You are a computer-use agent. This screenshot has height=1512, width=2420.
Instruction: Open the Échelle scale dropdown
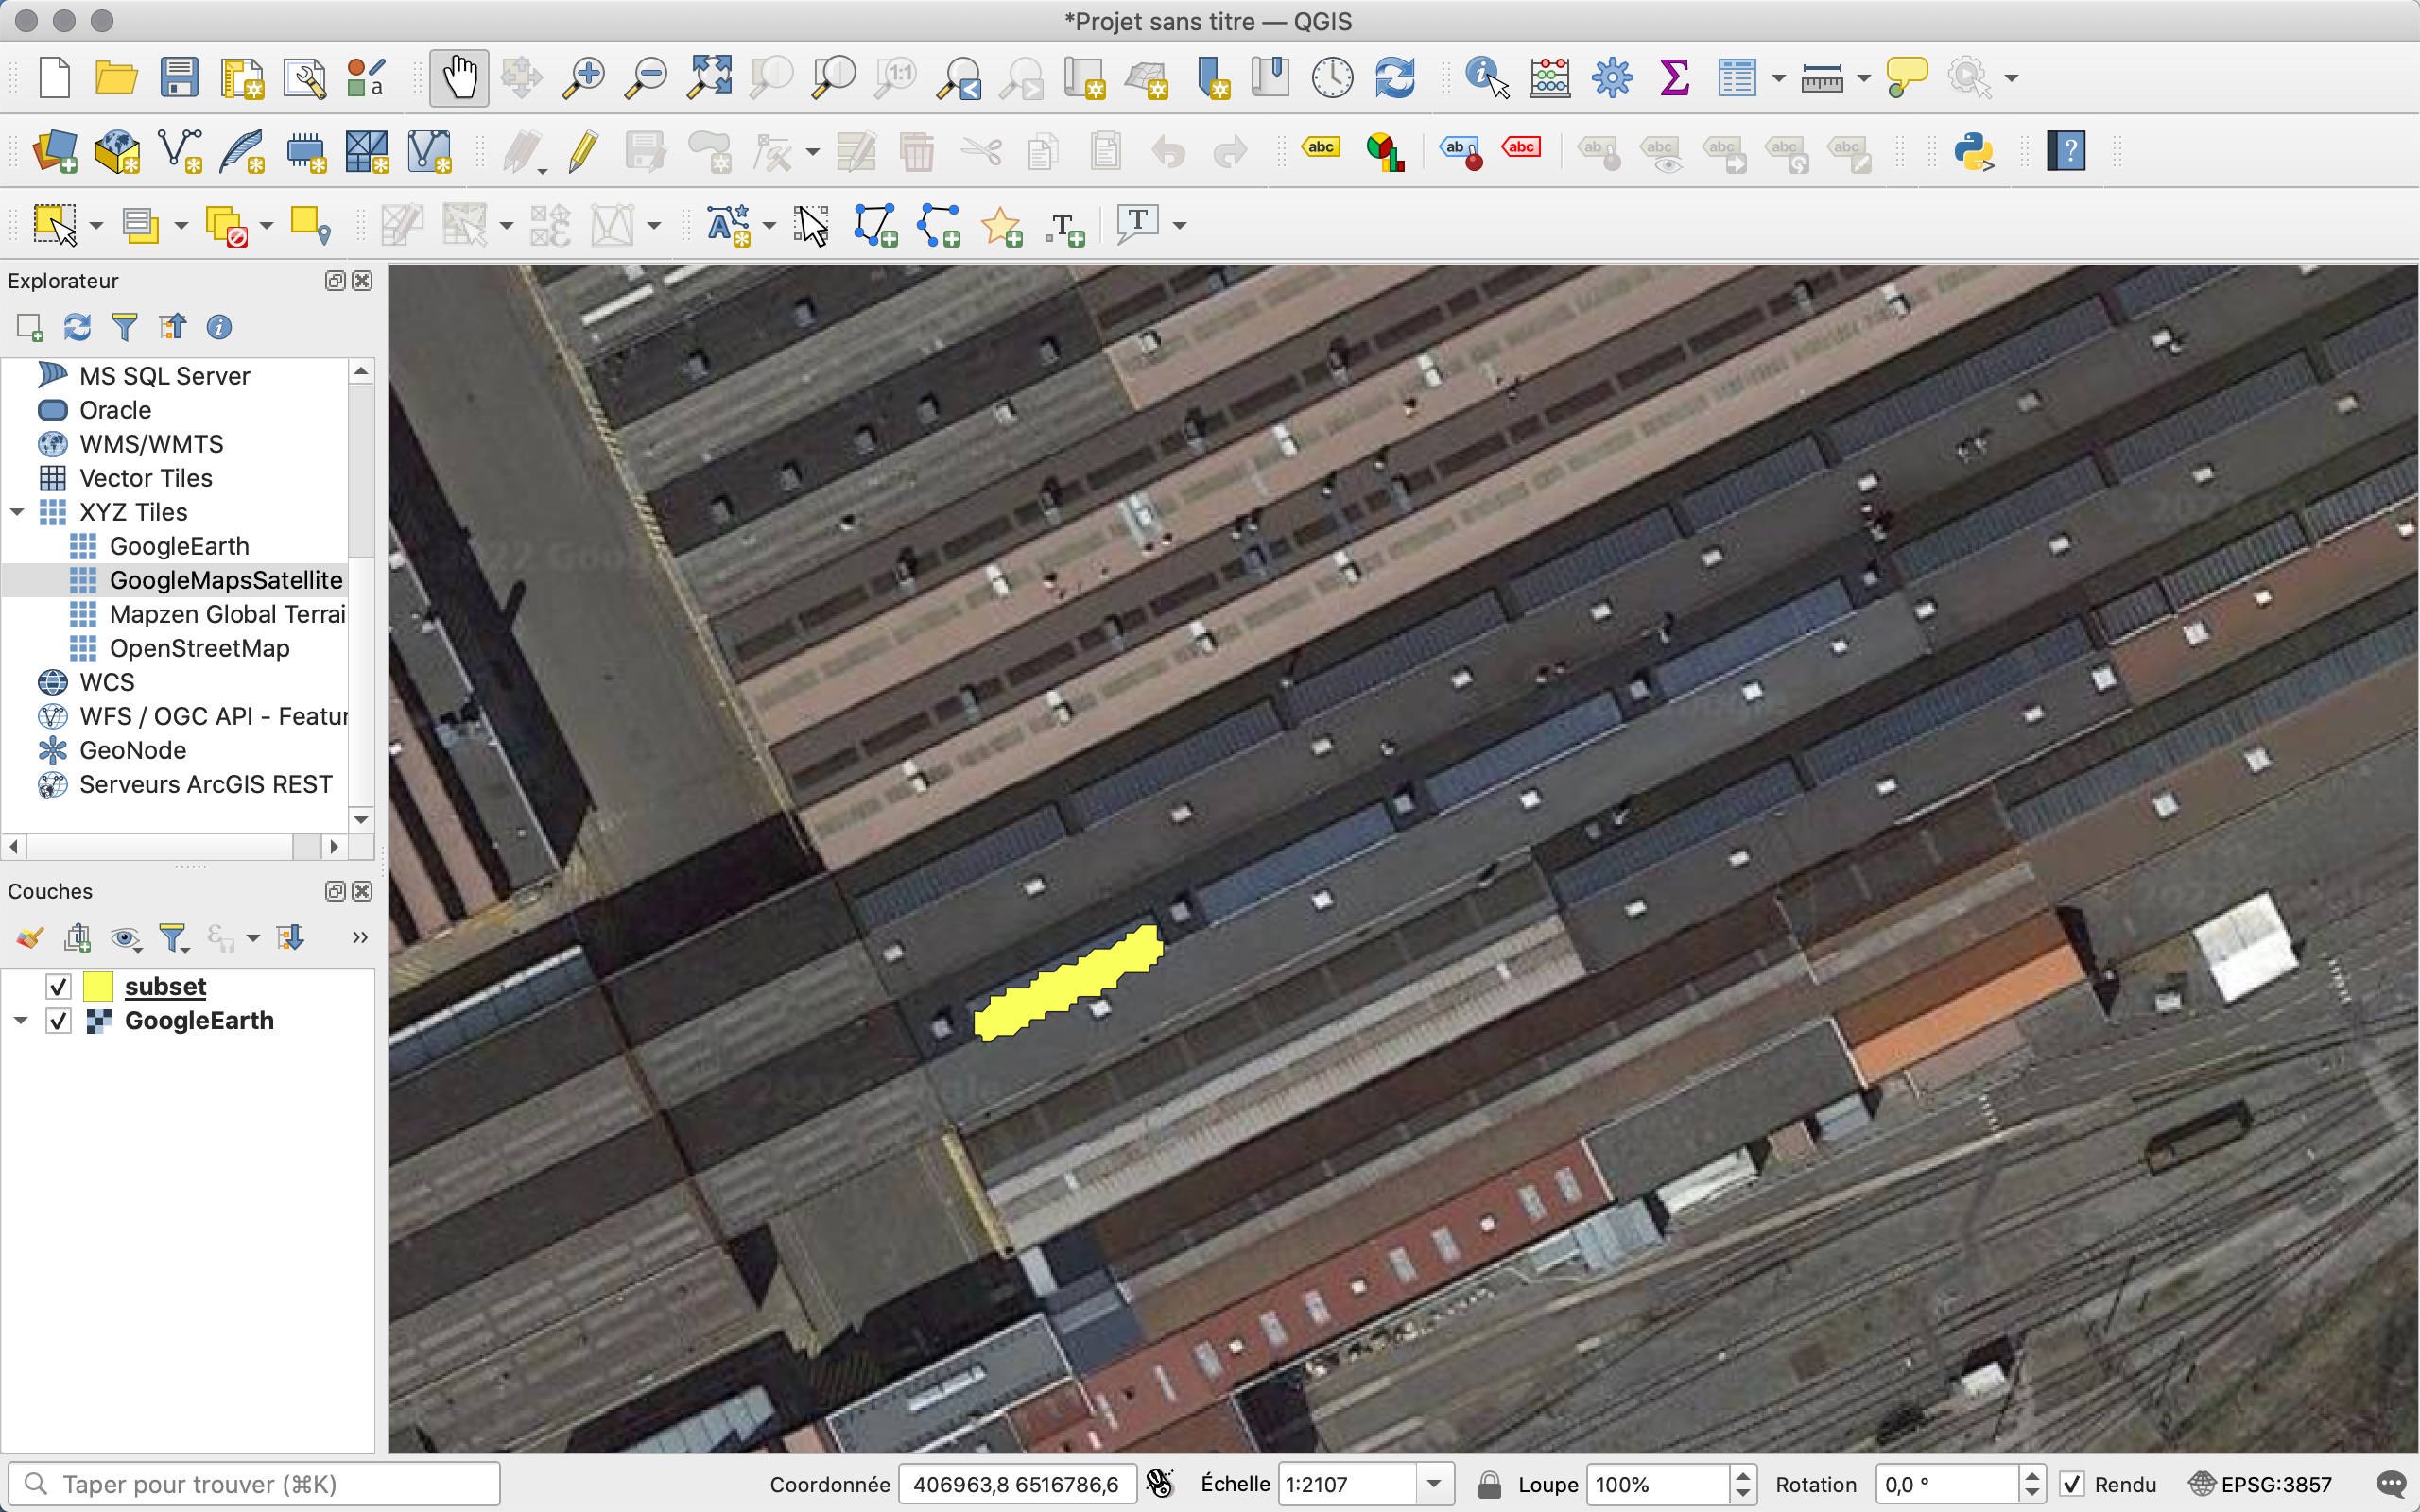pyautogui.click(x=1434, y=1484)
